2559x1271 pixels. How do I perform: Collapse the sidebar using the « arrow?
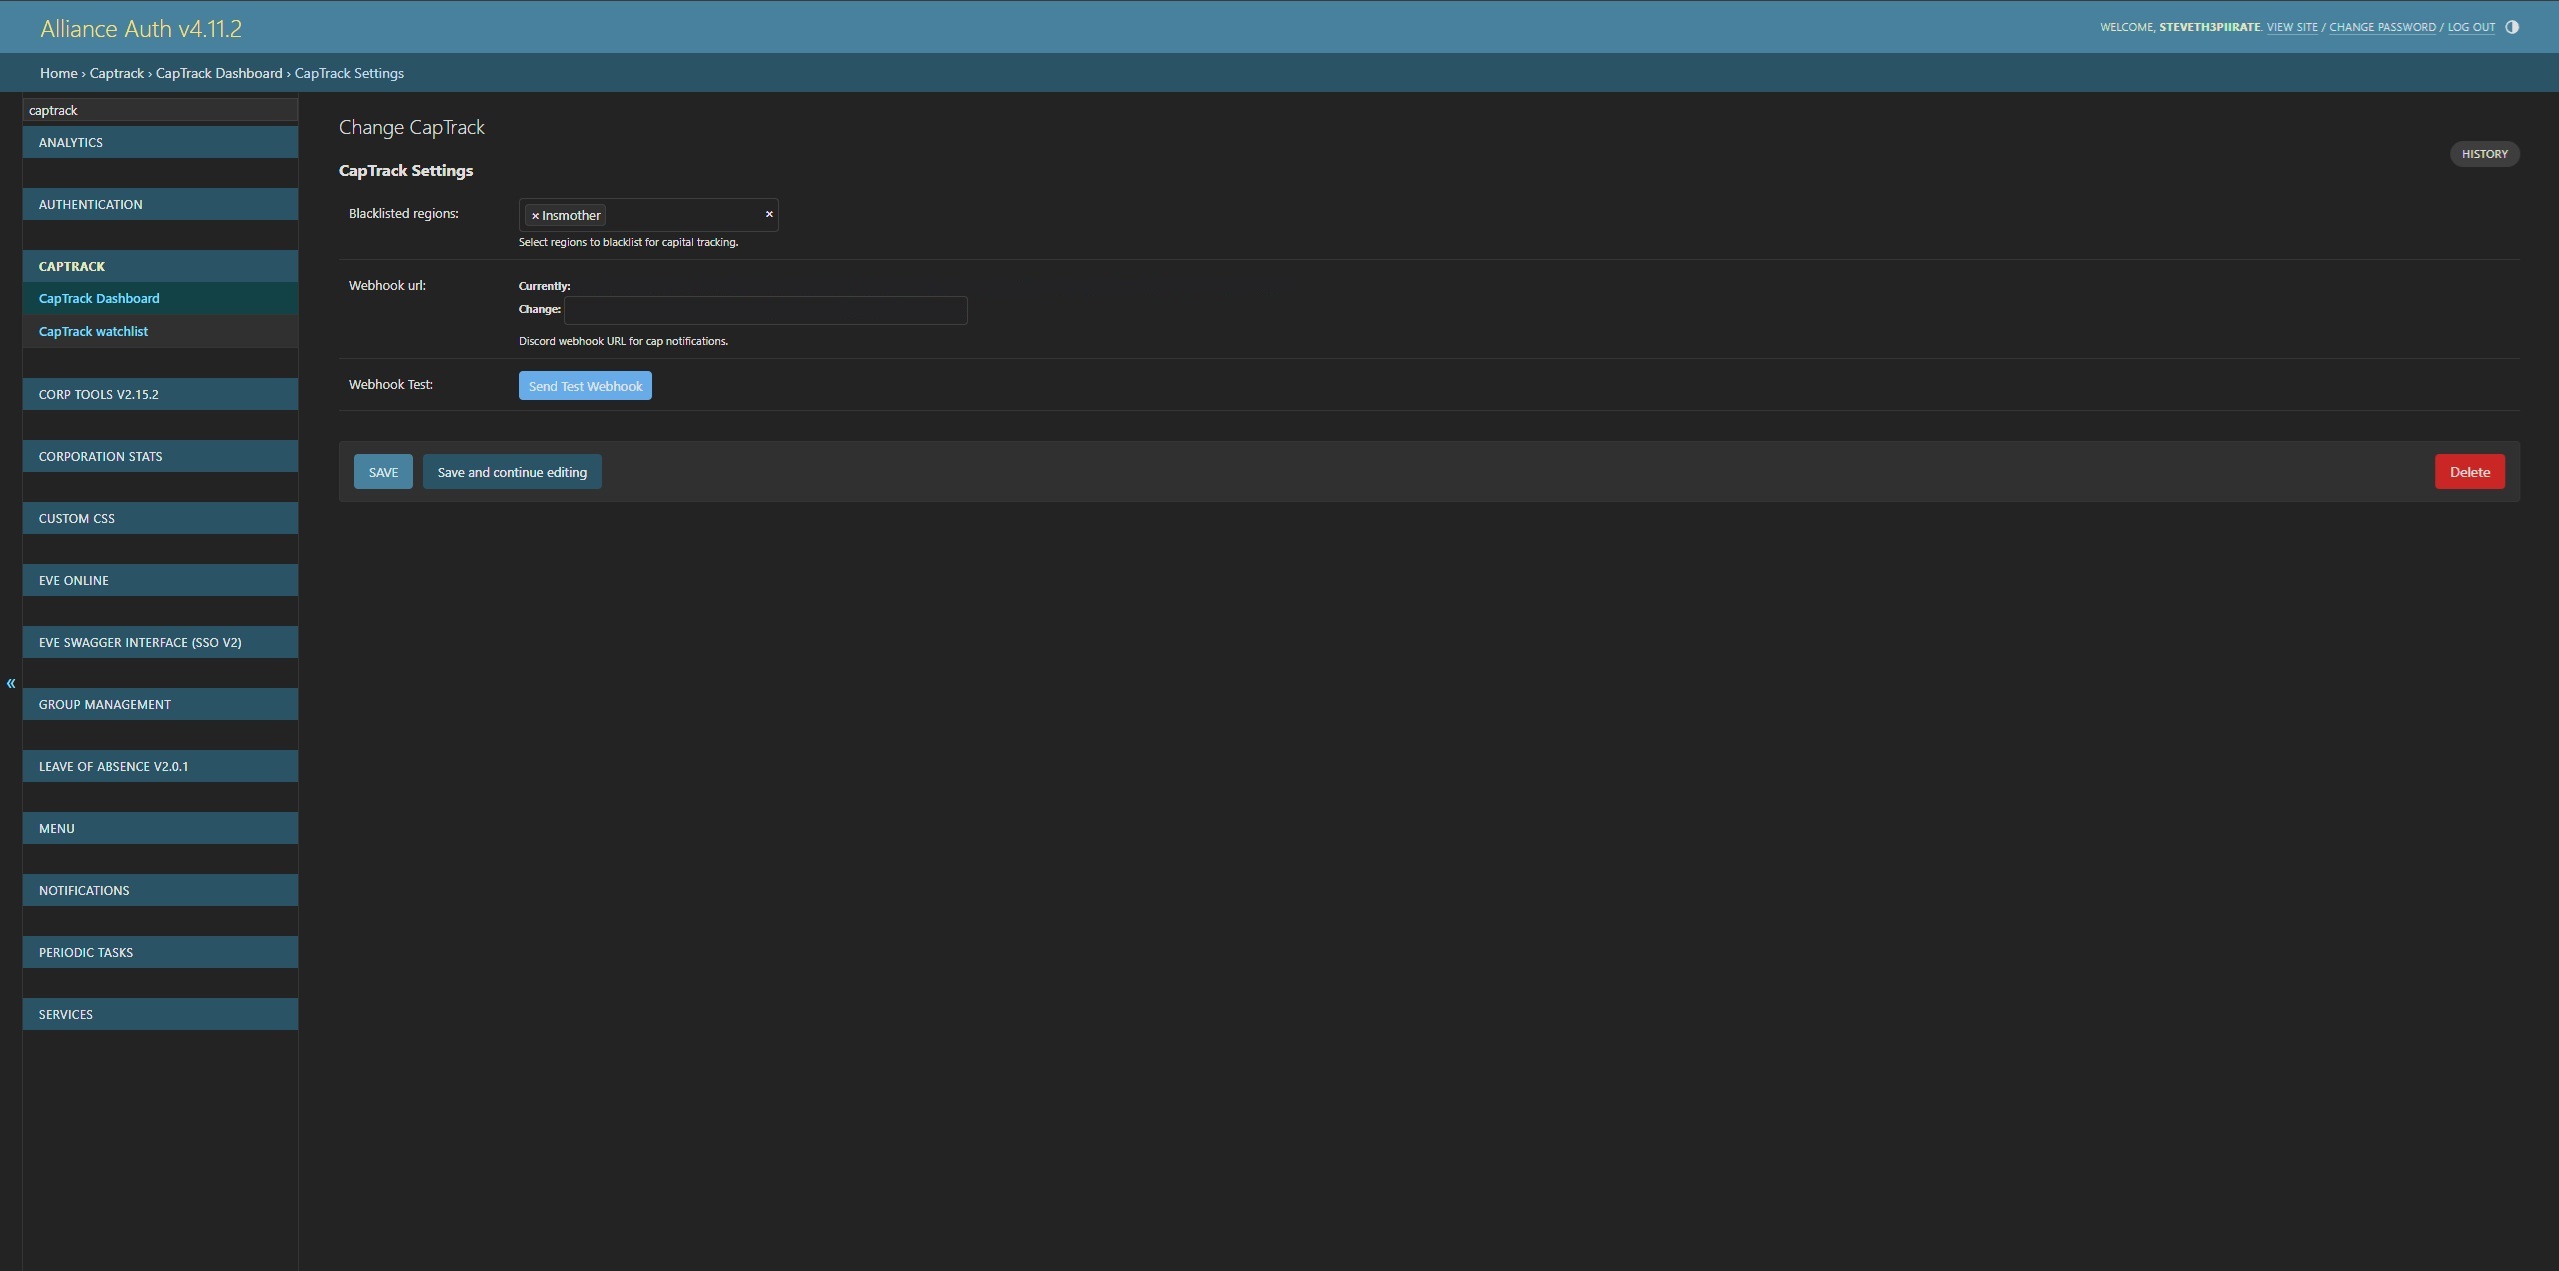tap(10, 683)
